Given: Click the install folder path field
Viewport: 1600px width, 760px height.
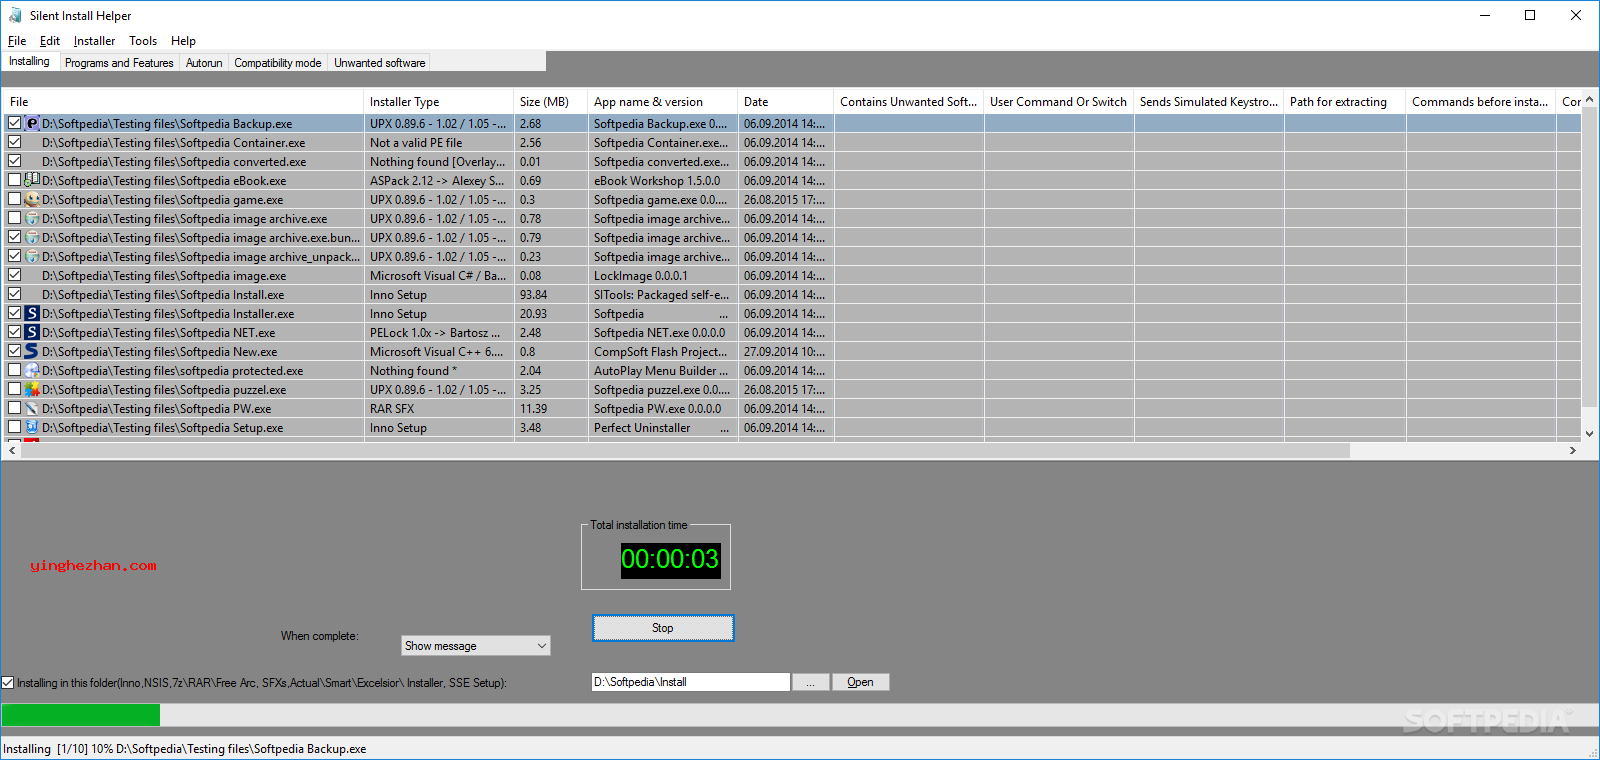Looking at the screenshot, I should click(x=690, y=682).
